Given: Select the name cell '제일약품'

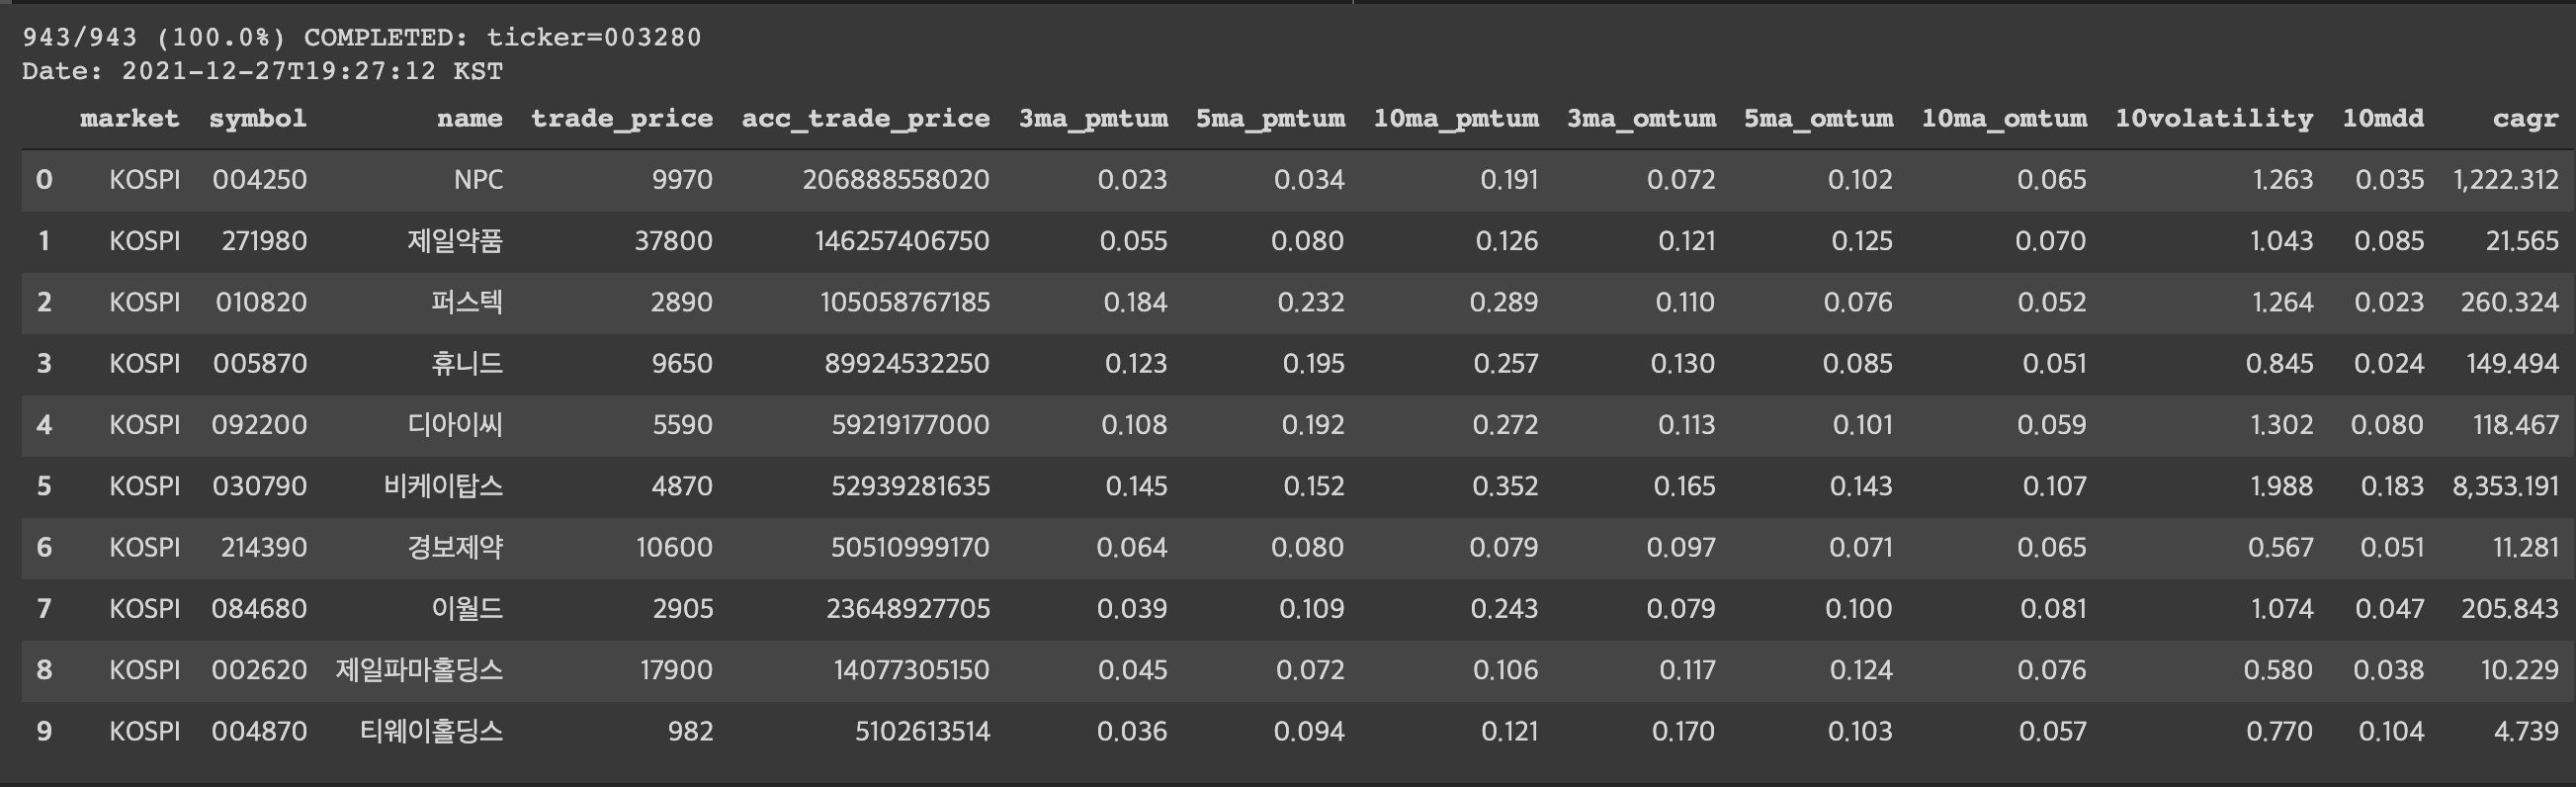Looking at the screenshot, I should click(x=455, y=241).
